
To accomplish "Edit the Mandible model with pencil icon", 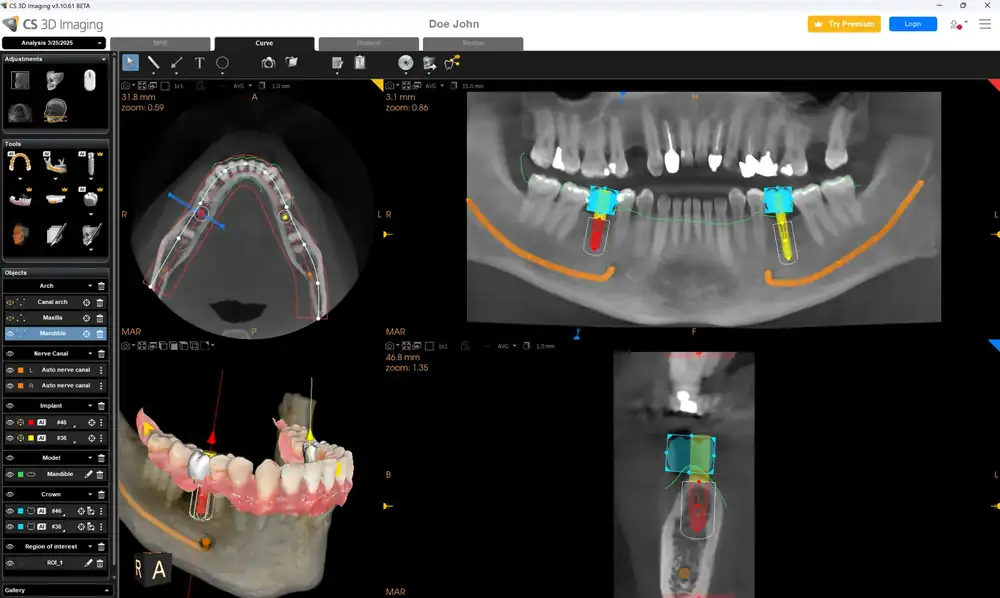I will [x=89, y=474].
